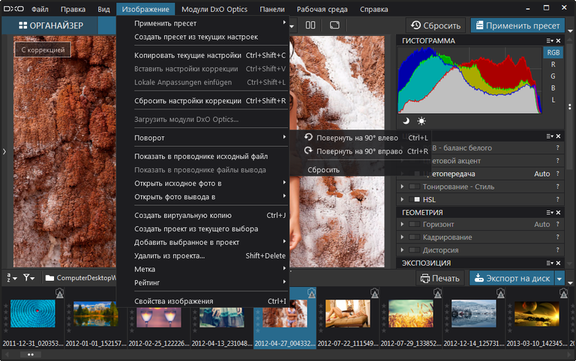576x361 pixels.
Task: Select the 2013-03-10 planet thumbnail
Action: click(x=537, y=313)
